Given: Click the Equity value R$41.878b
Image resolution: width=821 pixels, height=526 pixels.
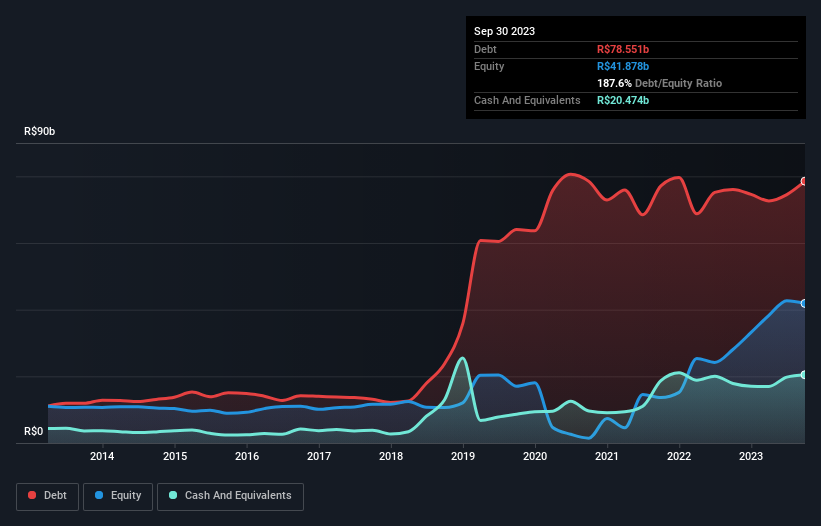Looking at the screenshot, I should tap(623, 66).
